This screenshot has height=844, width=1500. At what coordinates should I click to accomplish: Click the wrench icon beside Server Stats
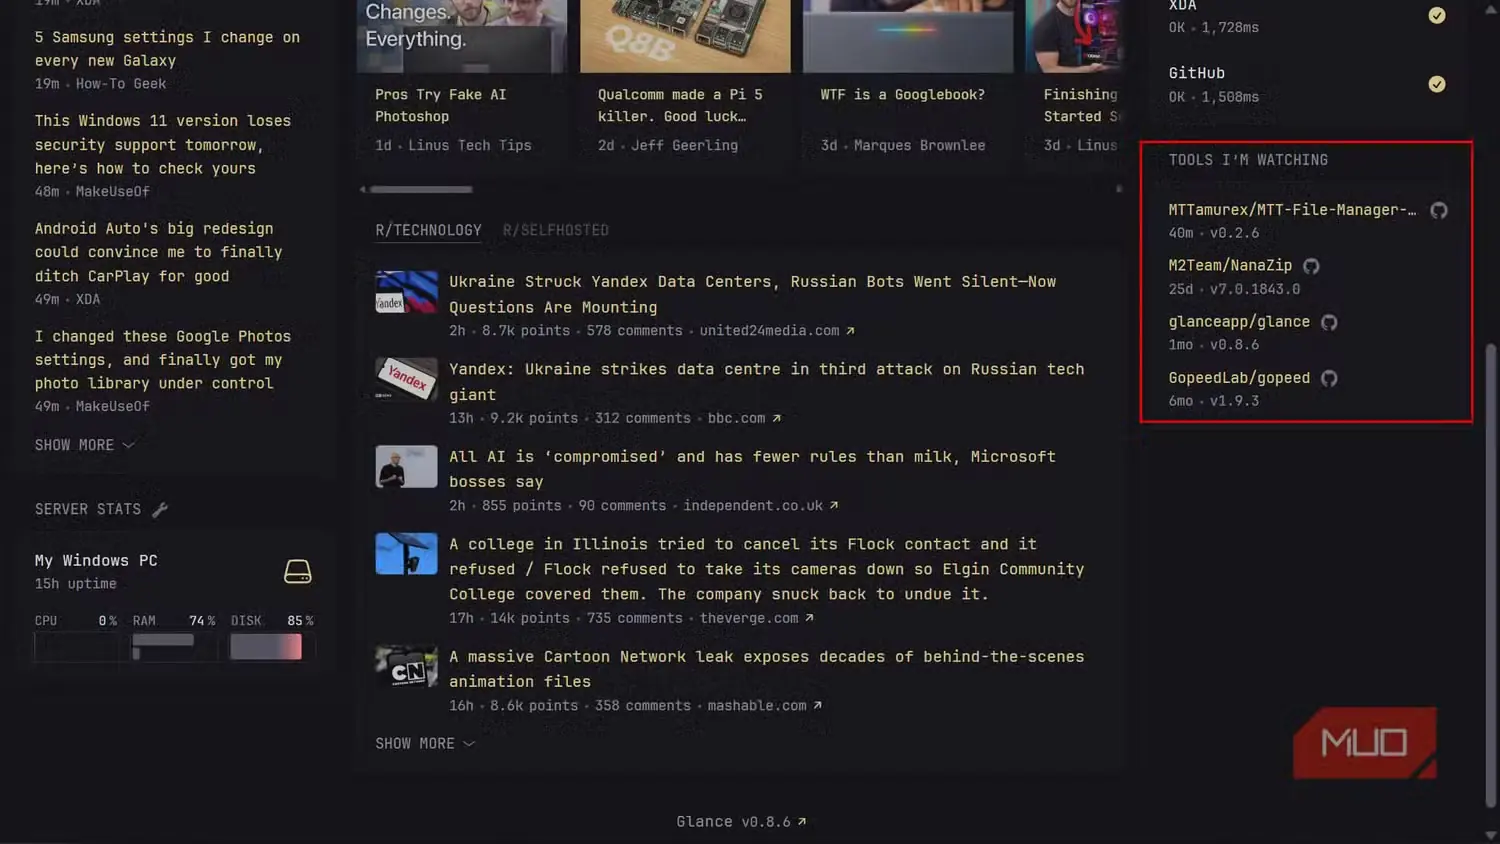160,510
